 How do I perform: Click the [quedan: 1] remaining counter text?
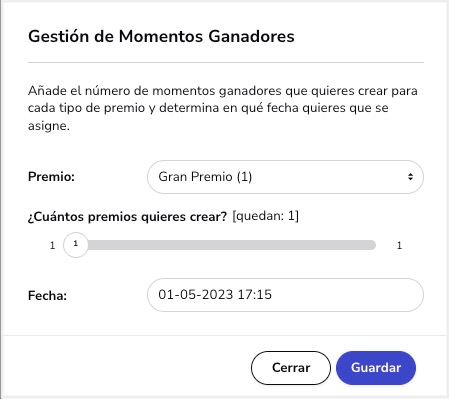pos(265,216)
